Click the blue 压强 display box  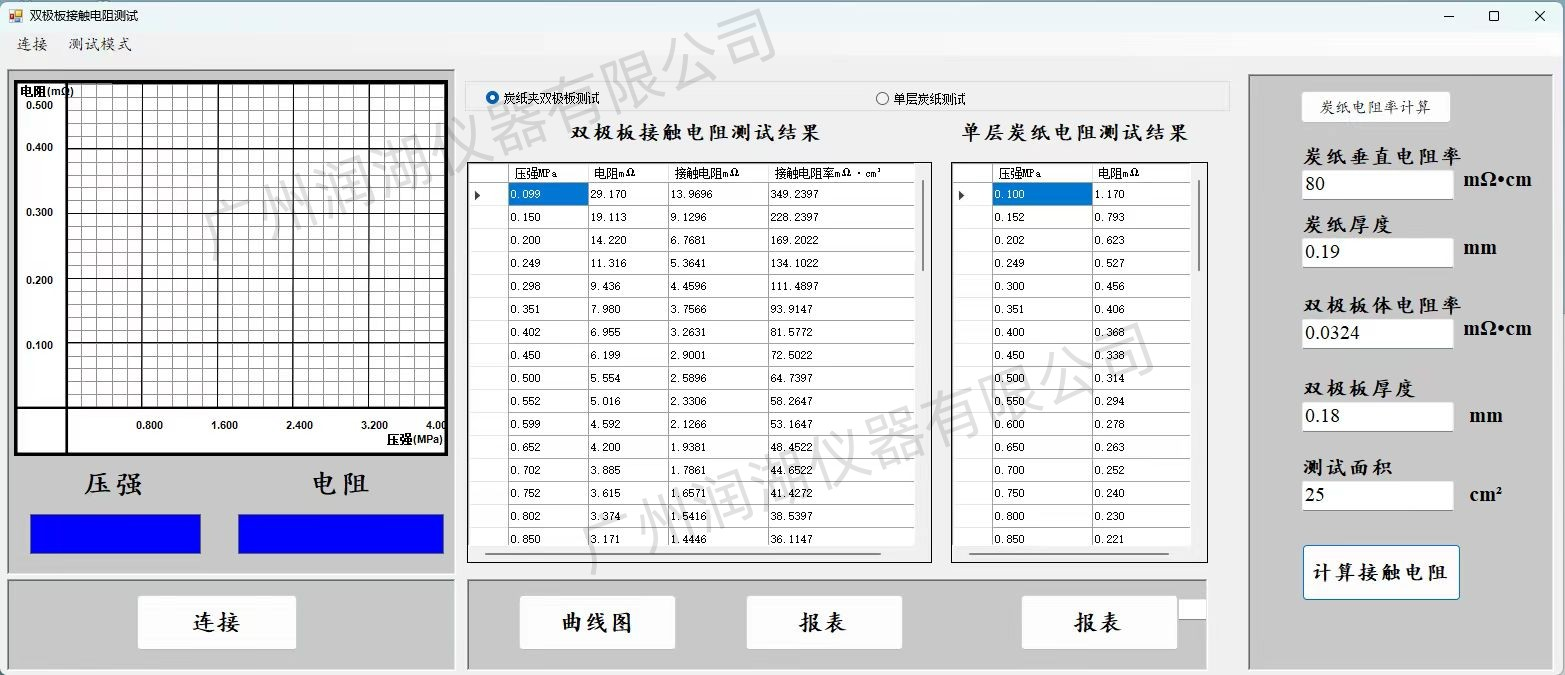pos(115,533)
